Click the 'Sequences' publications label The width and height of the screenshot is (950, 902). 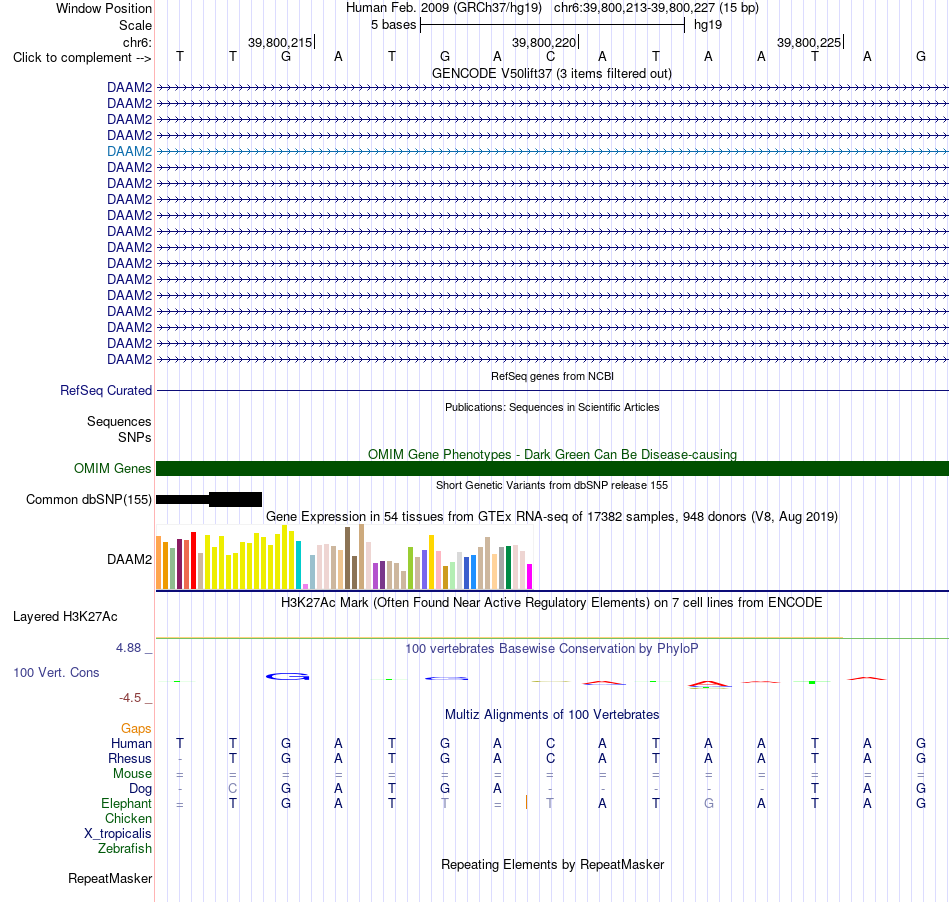click(x=119, y=422)
